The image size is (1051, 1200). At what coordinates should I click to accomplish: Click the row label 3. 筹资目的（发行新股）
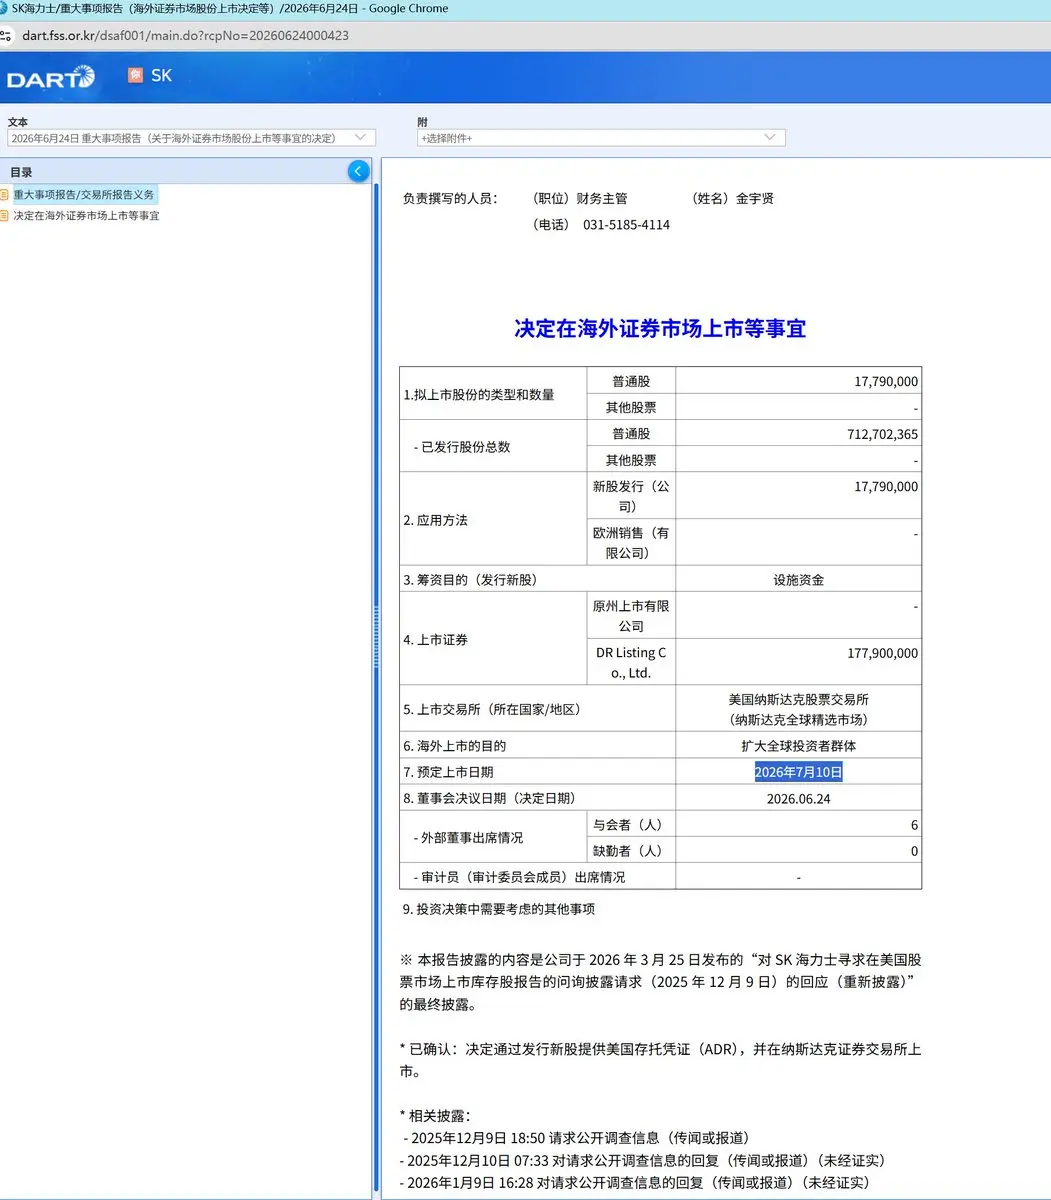(x=474, y=580)
